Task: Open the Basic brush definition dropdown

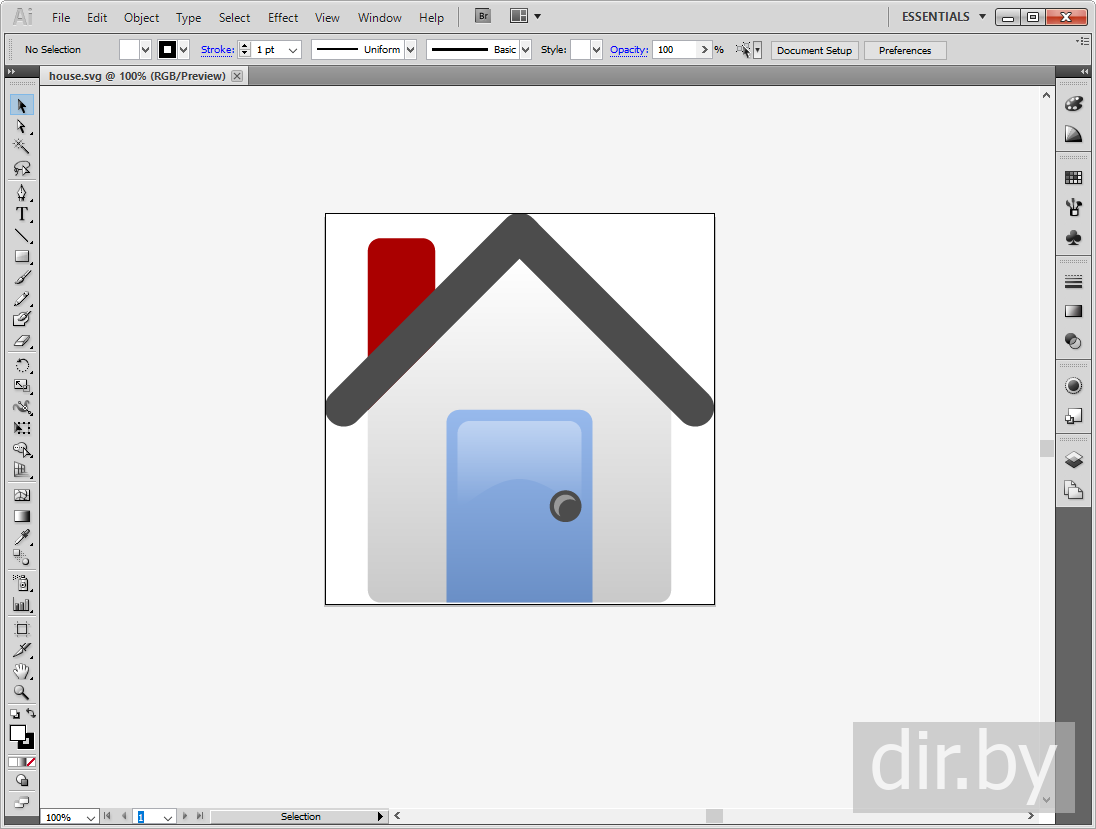Action: point(526,50)
